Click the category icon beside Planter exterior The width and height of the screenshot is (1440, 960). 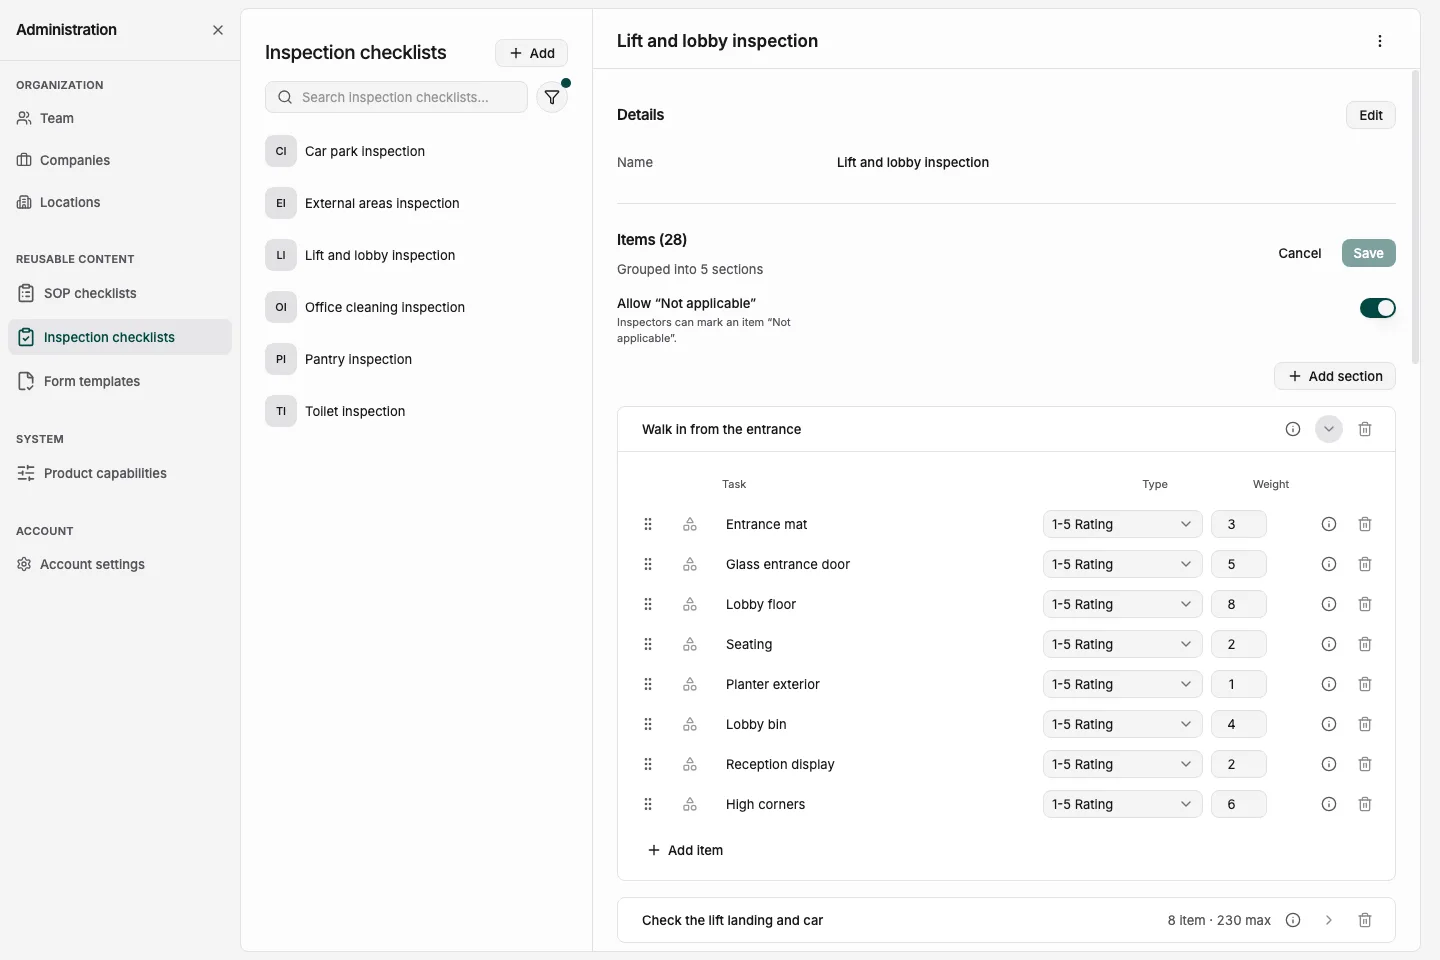690,684
